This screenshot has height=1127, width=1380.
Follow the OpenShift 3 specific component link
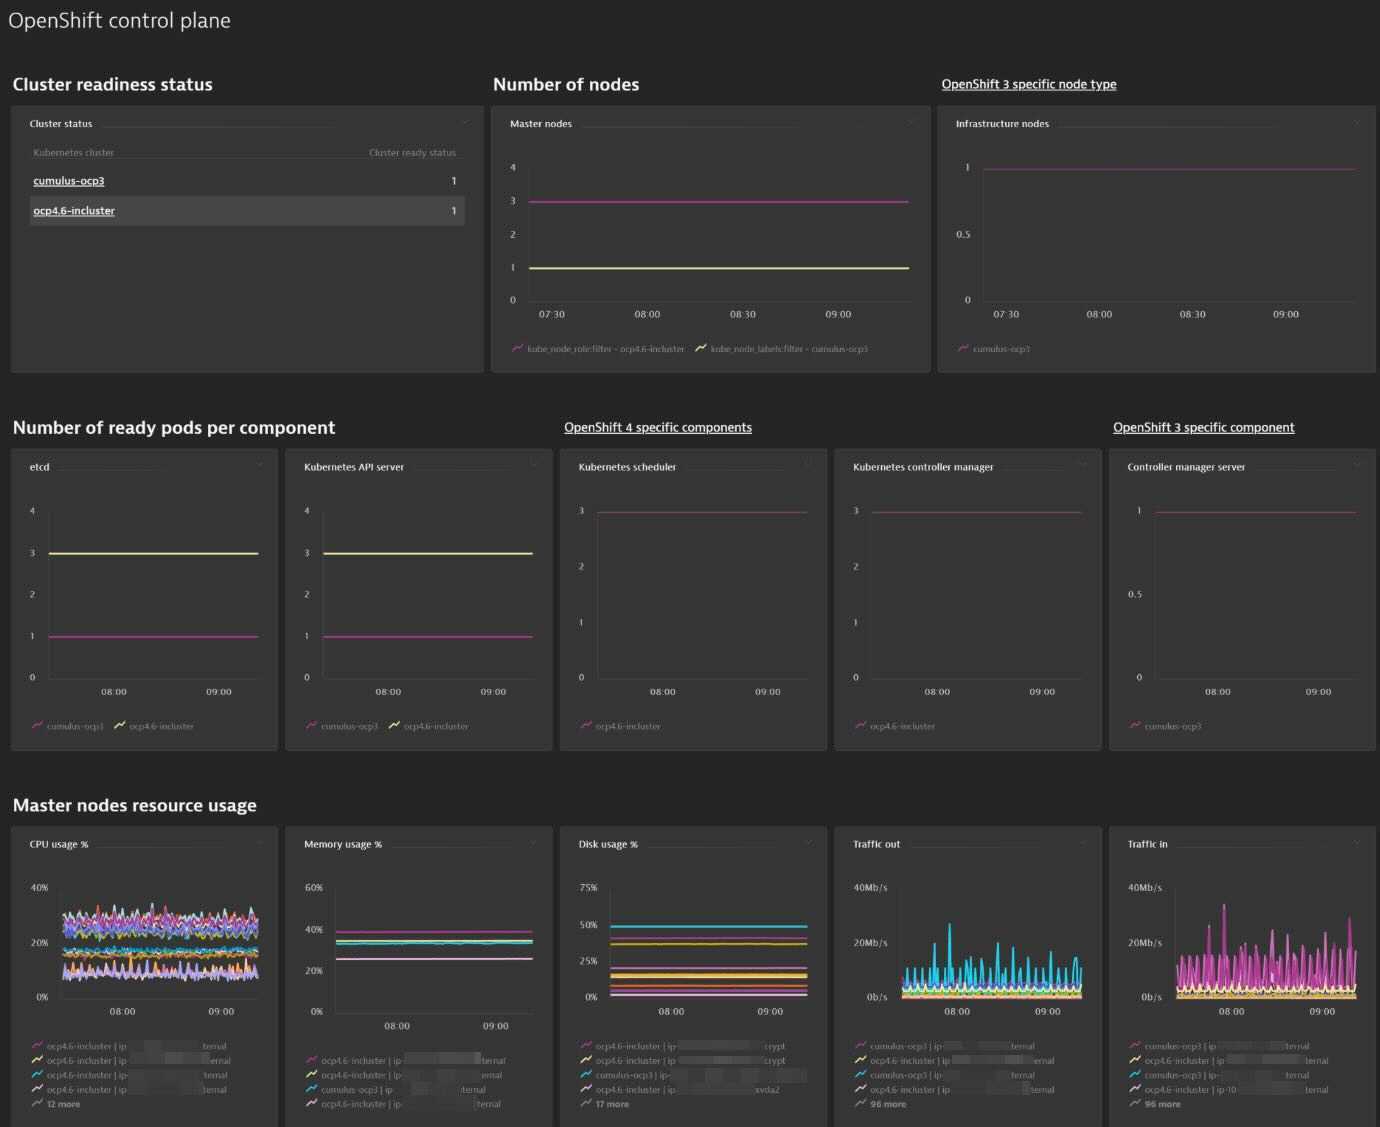(1204, 427)
